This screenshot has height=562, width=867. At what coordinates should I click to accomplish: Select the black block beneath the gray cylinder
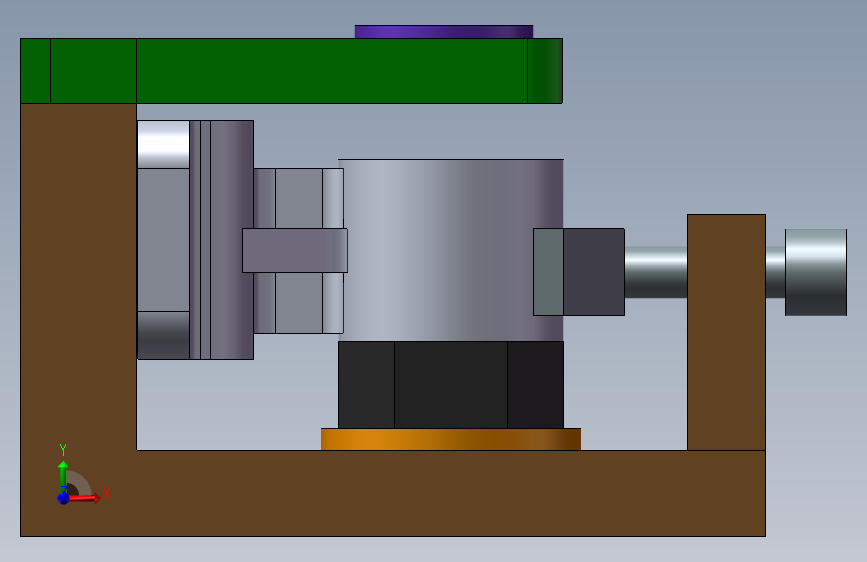451,384
